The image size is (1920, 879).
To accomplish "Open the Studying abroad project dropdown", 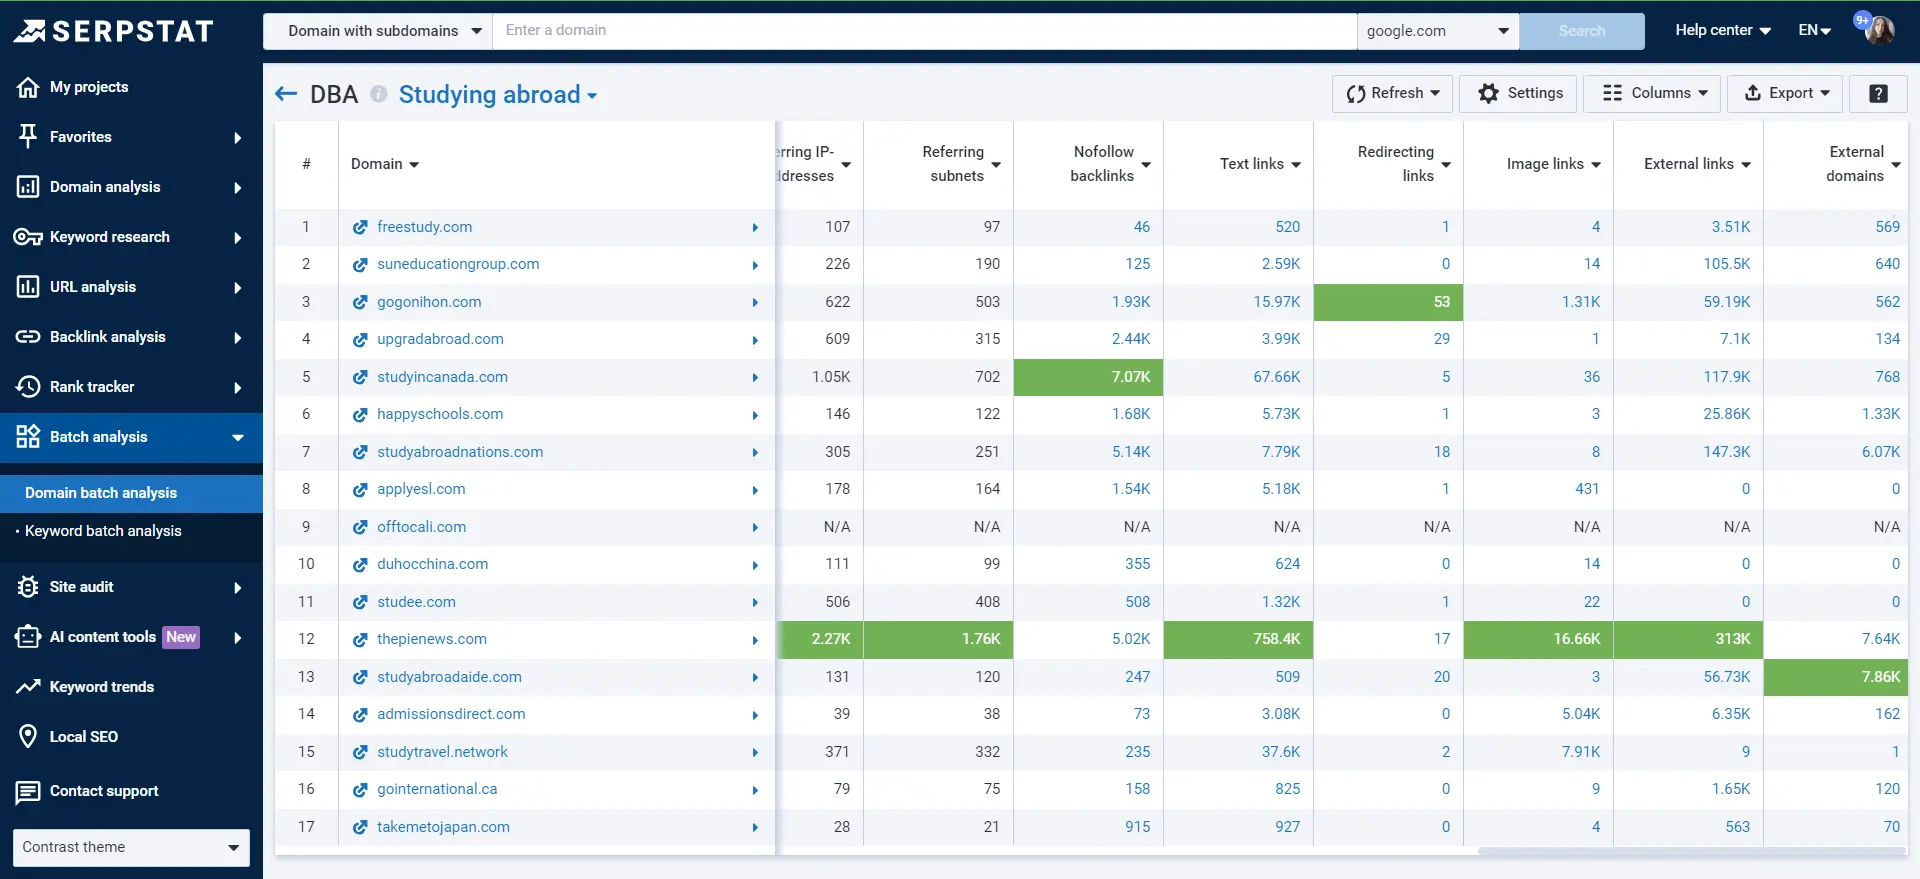I will (x=498, y=94).
